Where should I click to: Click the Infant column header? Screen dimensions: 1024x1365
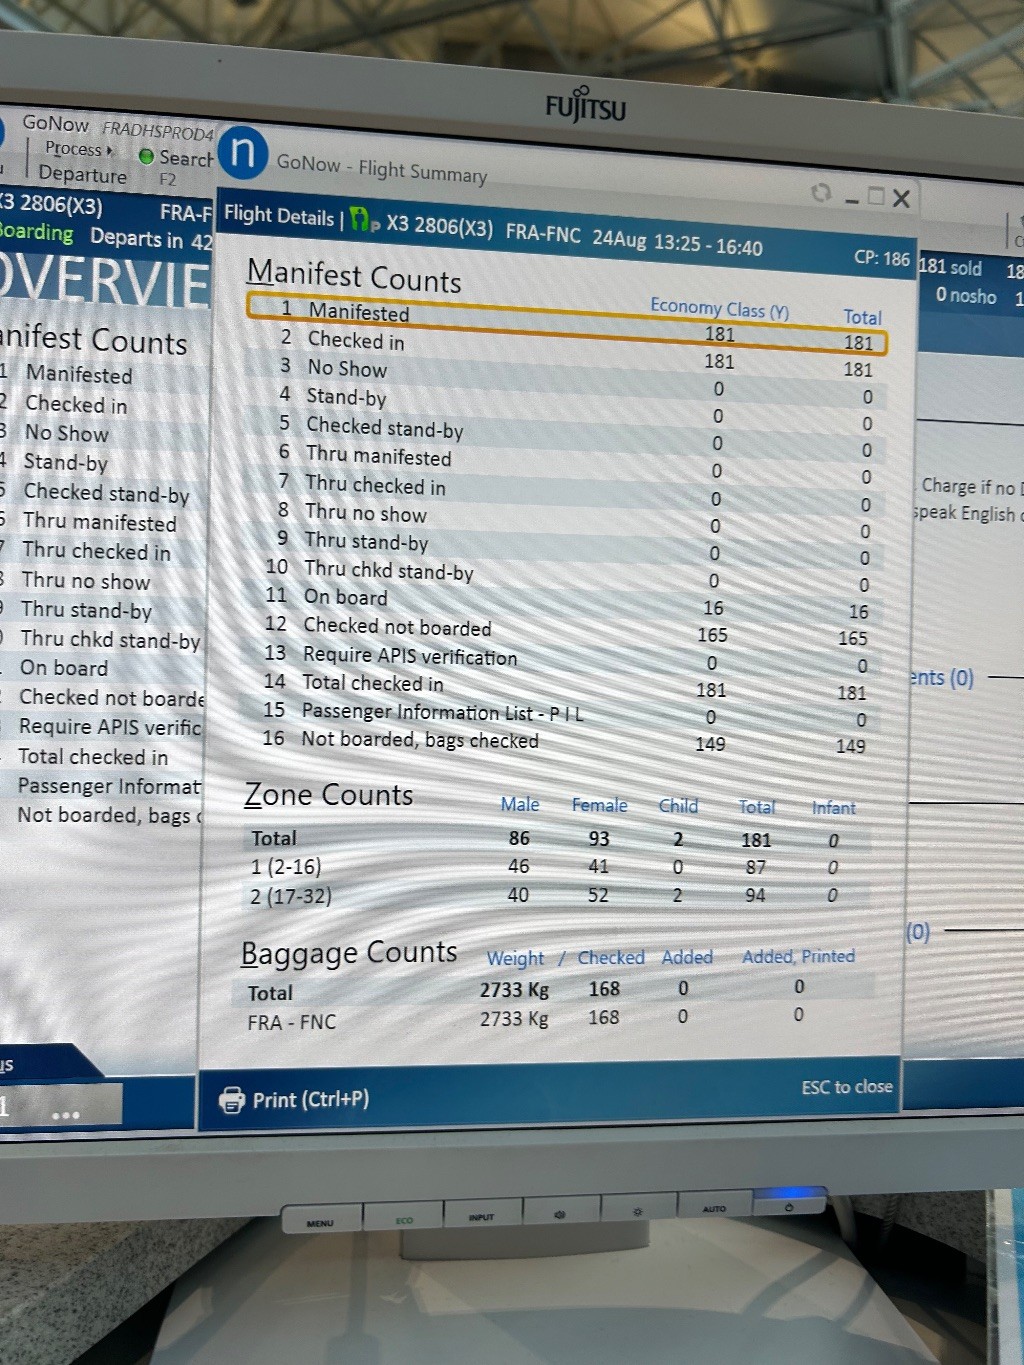click(x=833, y=808)
